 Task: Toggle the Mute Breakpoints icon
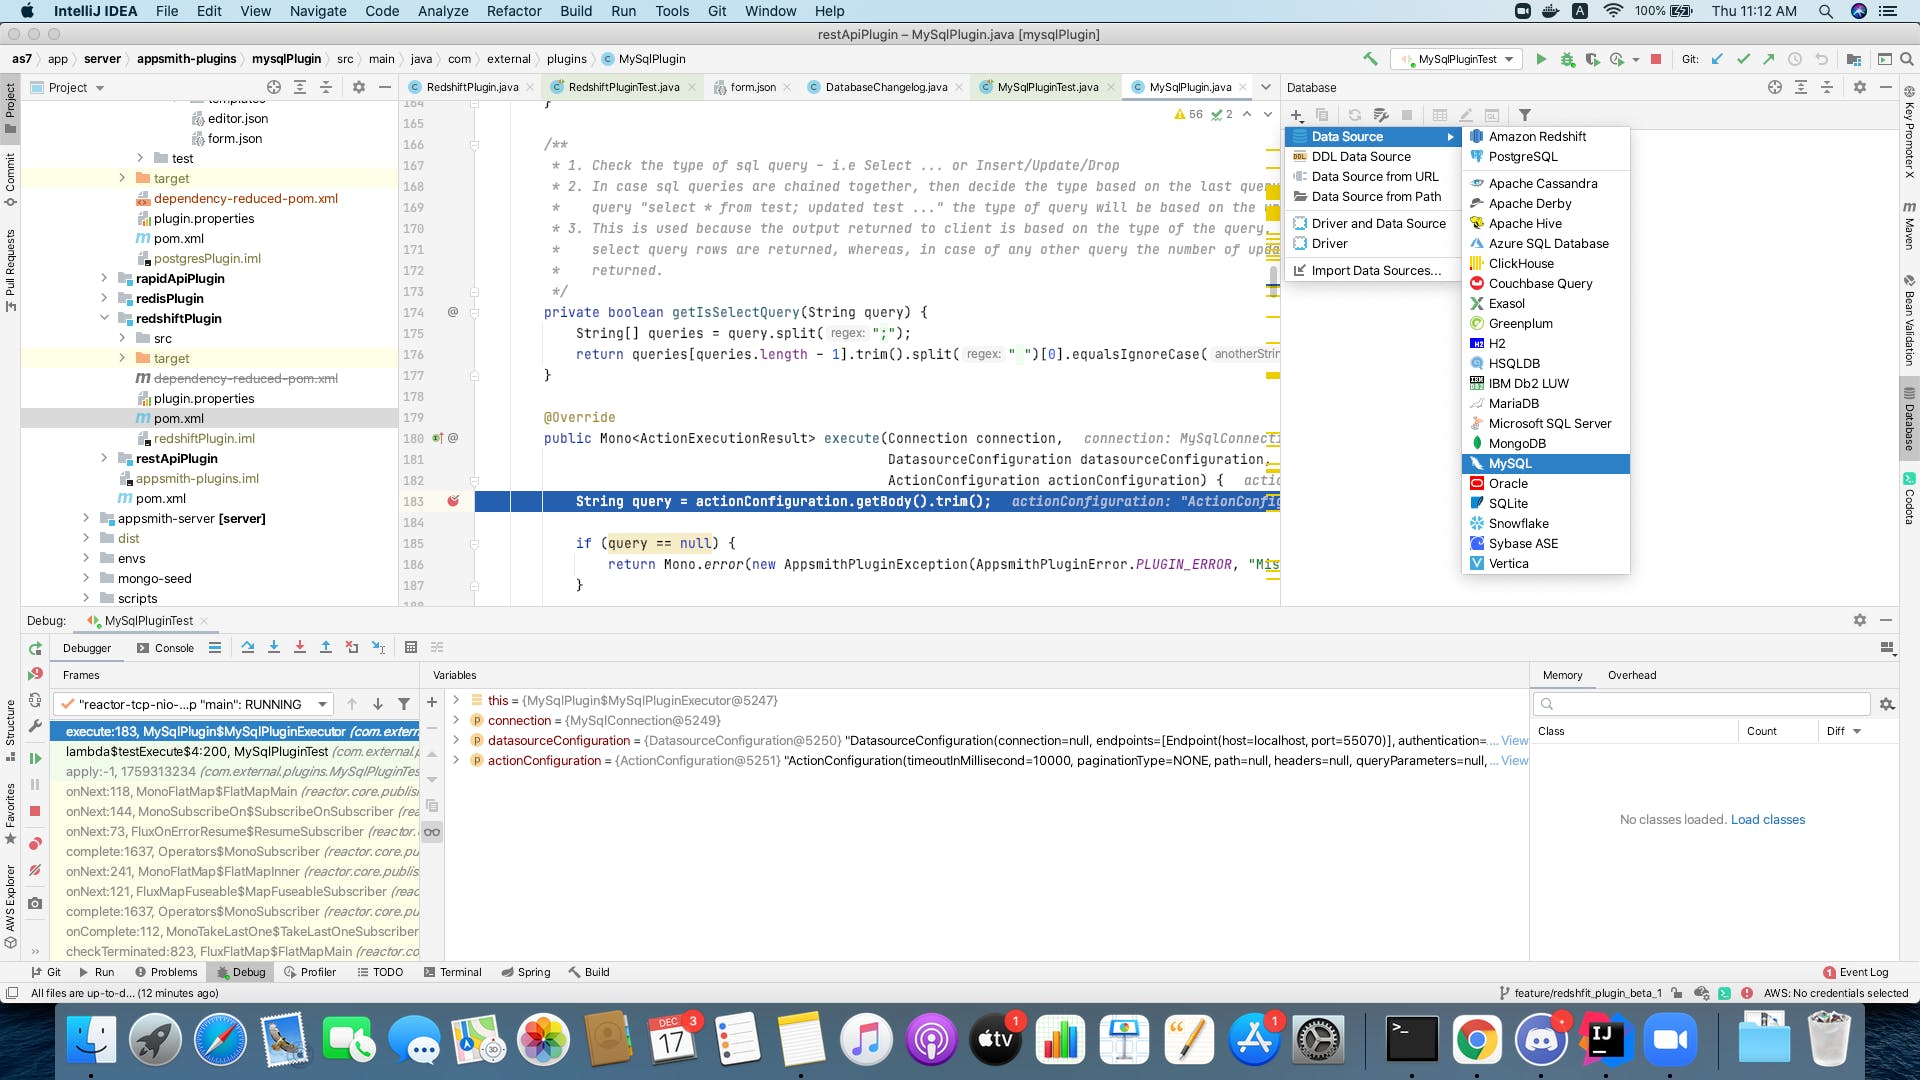pyautogui.click(x=35, y=871)
